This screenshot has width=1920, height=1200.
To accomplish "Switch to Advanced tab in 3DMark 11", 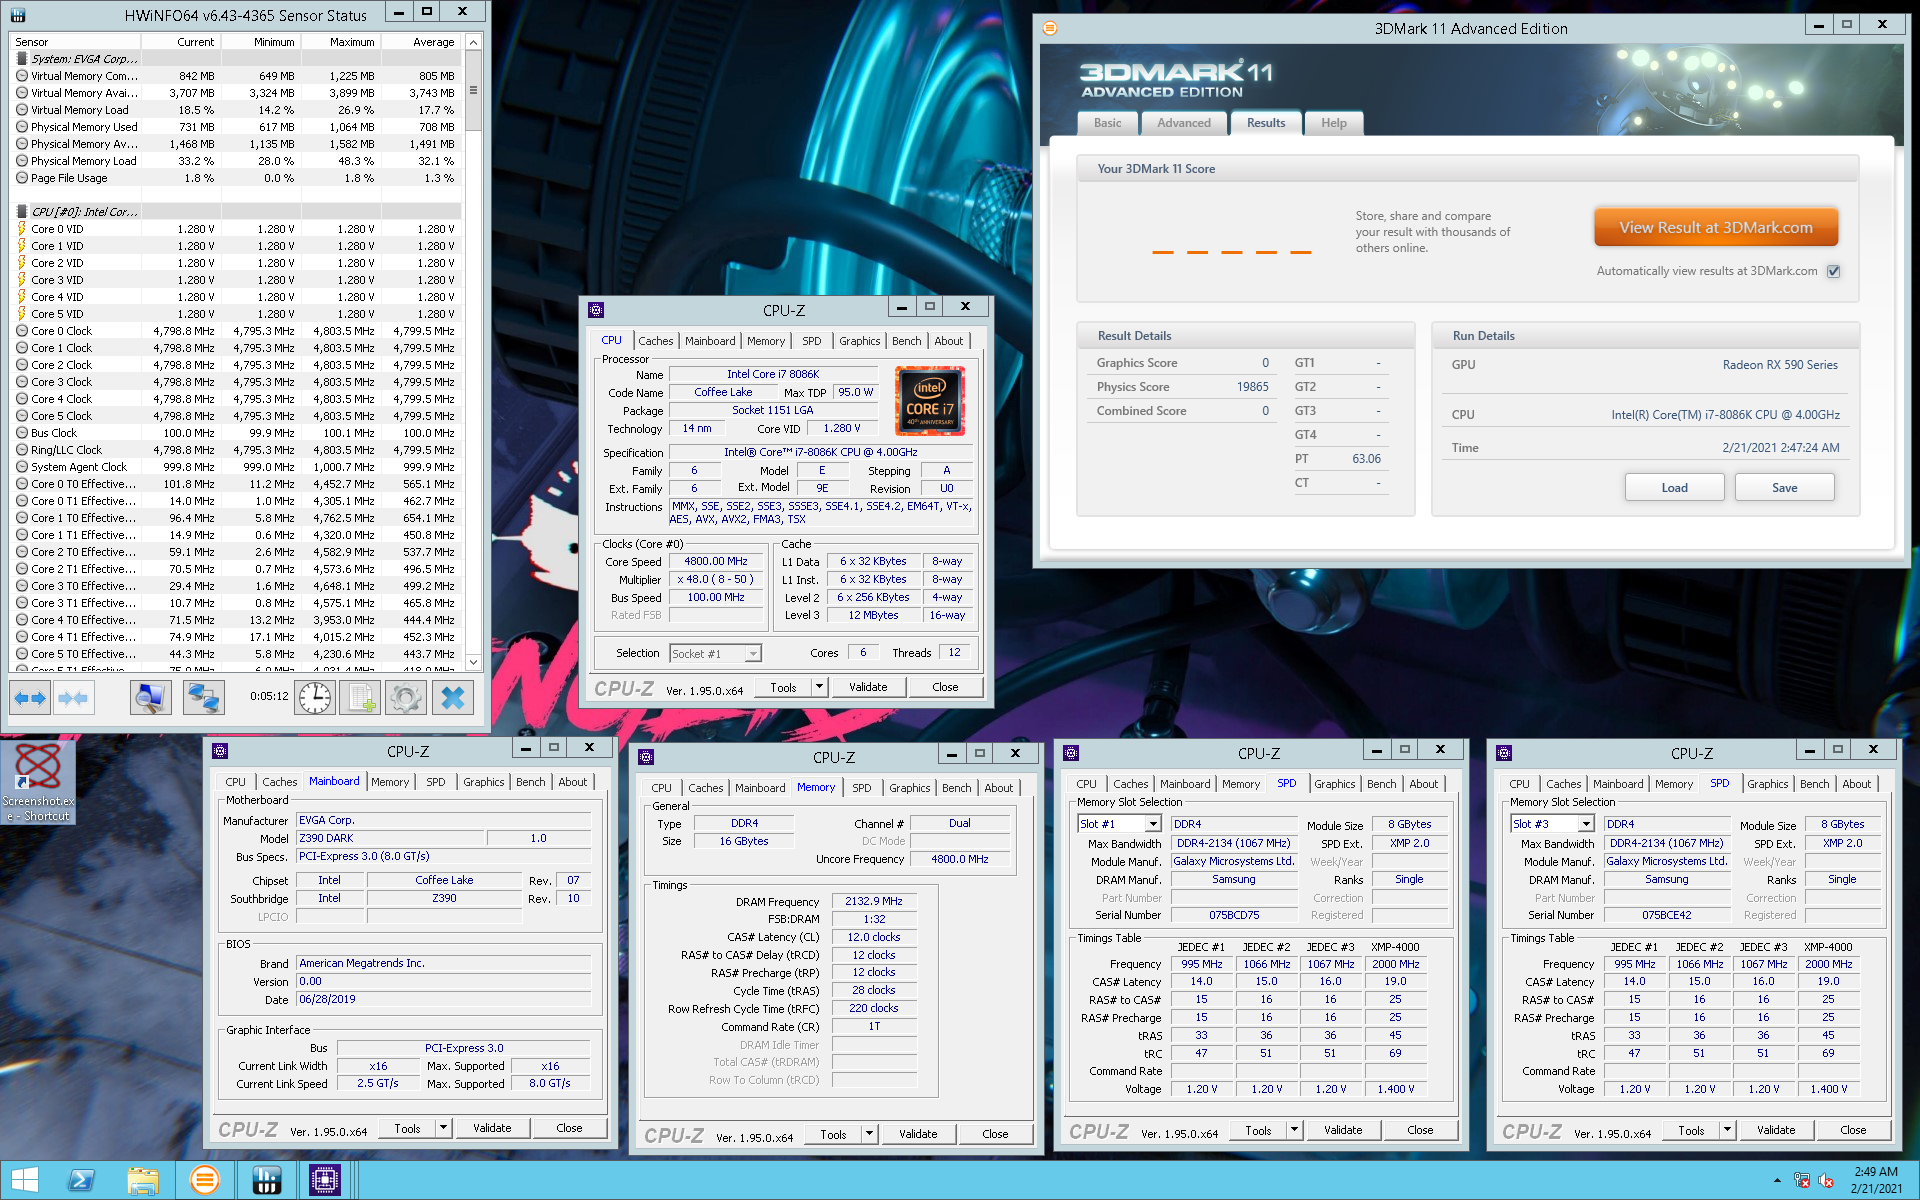I will click(1184, 123).
